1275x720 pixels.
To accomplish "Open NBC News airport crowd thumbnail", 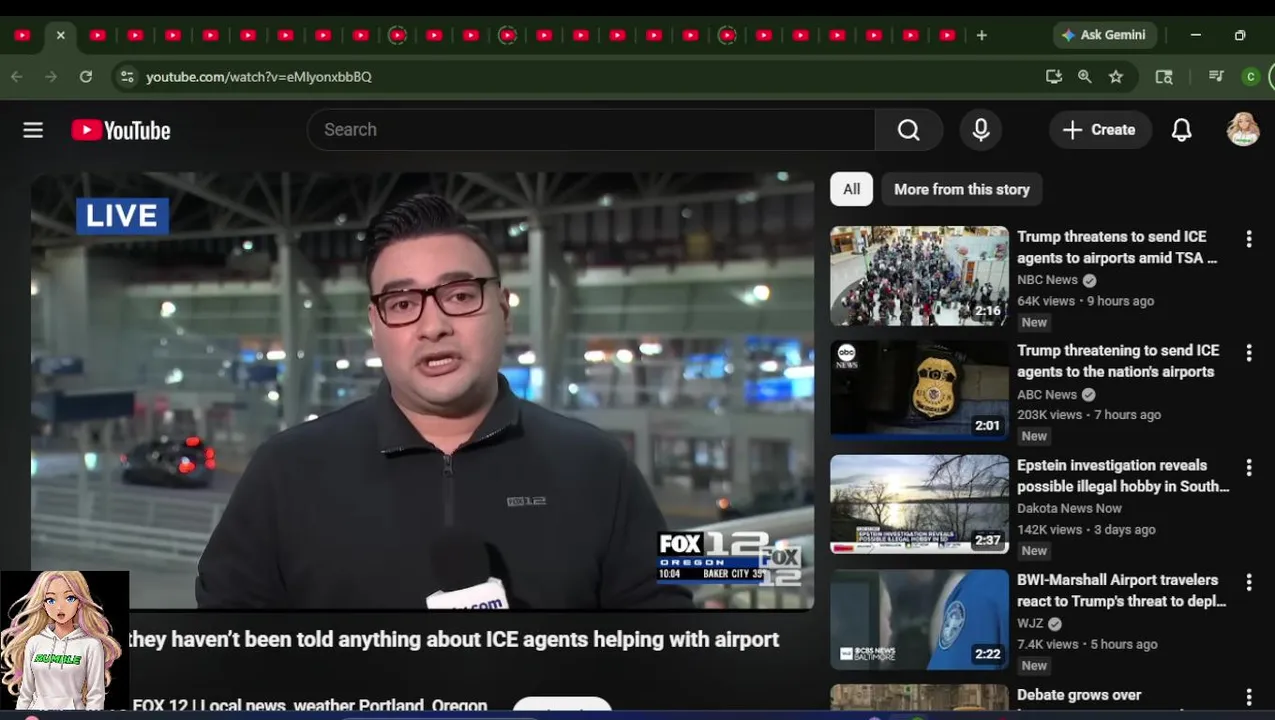I will pyautogui.click(x=919, y=276).
